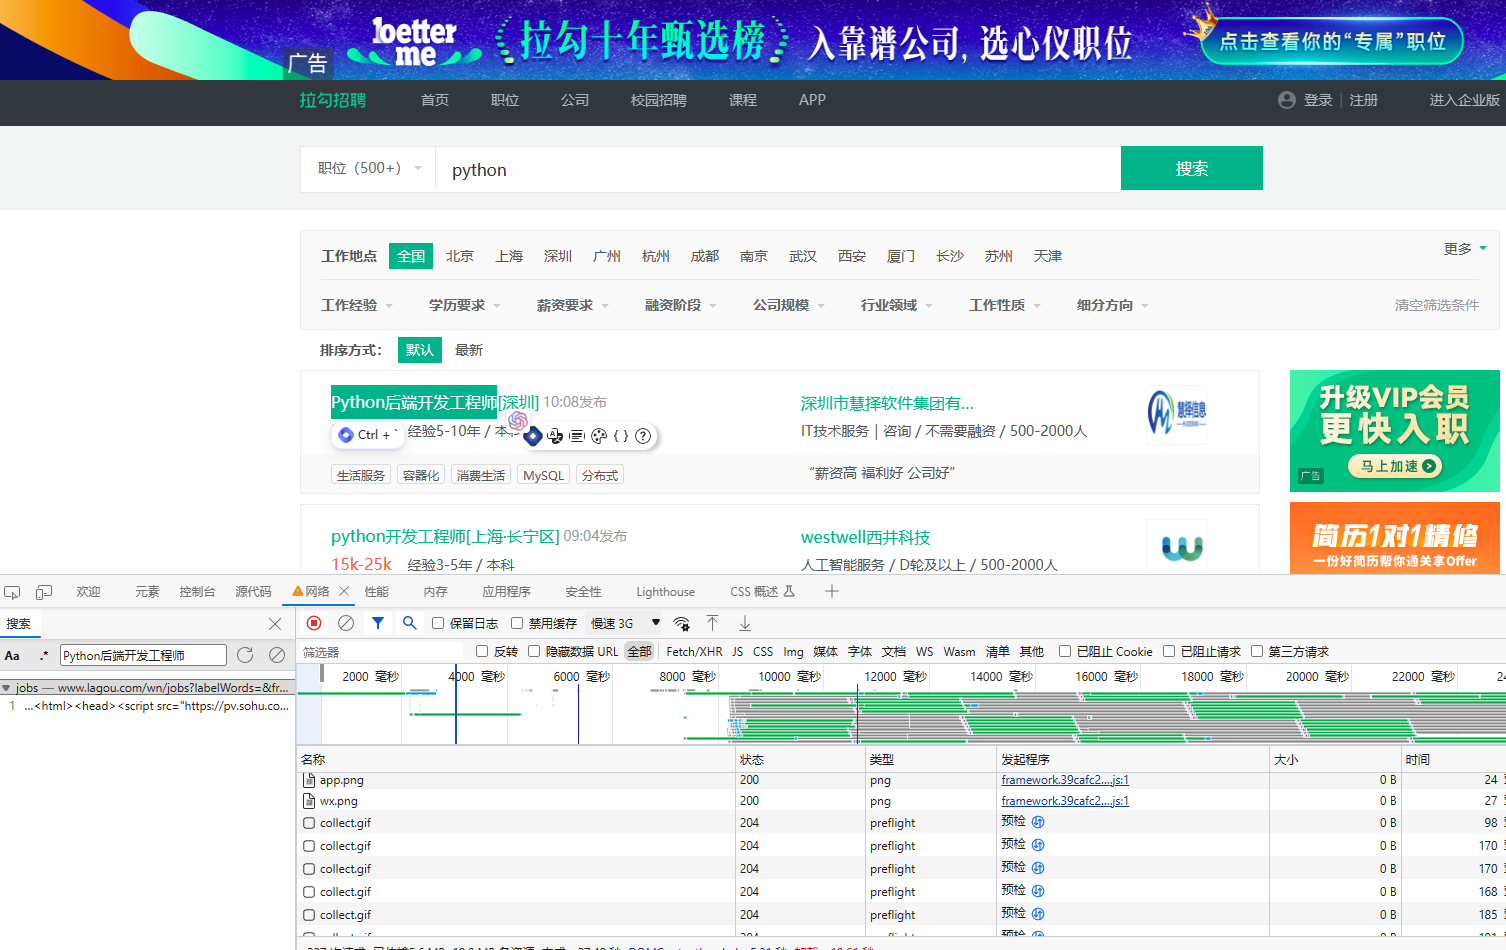Click the 筛选器 filter input
1506x950 pixels.
[x=384, y=652]
